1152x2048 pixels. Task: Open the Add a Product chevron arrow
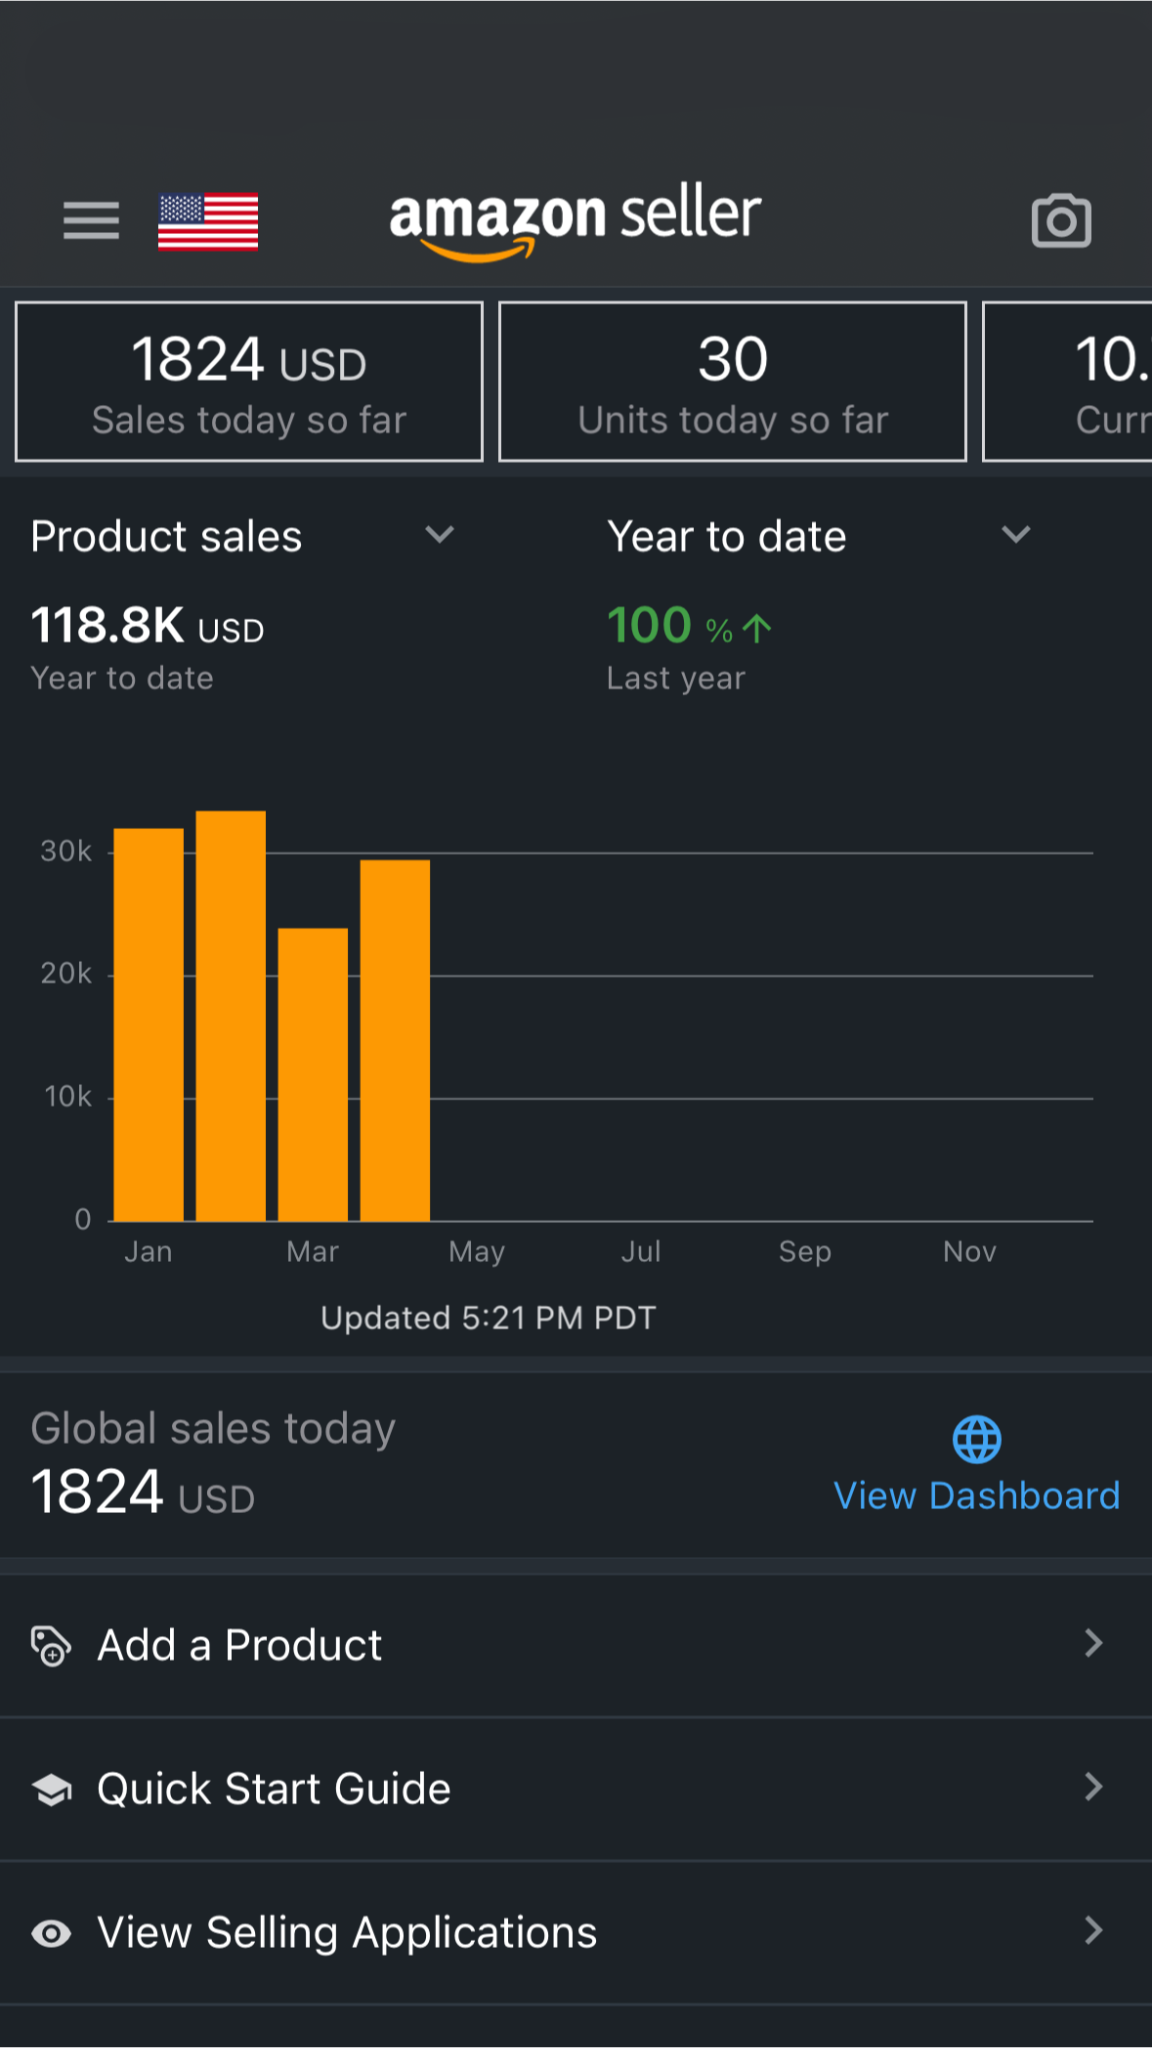pos(1093,1643)
